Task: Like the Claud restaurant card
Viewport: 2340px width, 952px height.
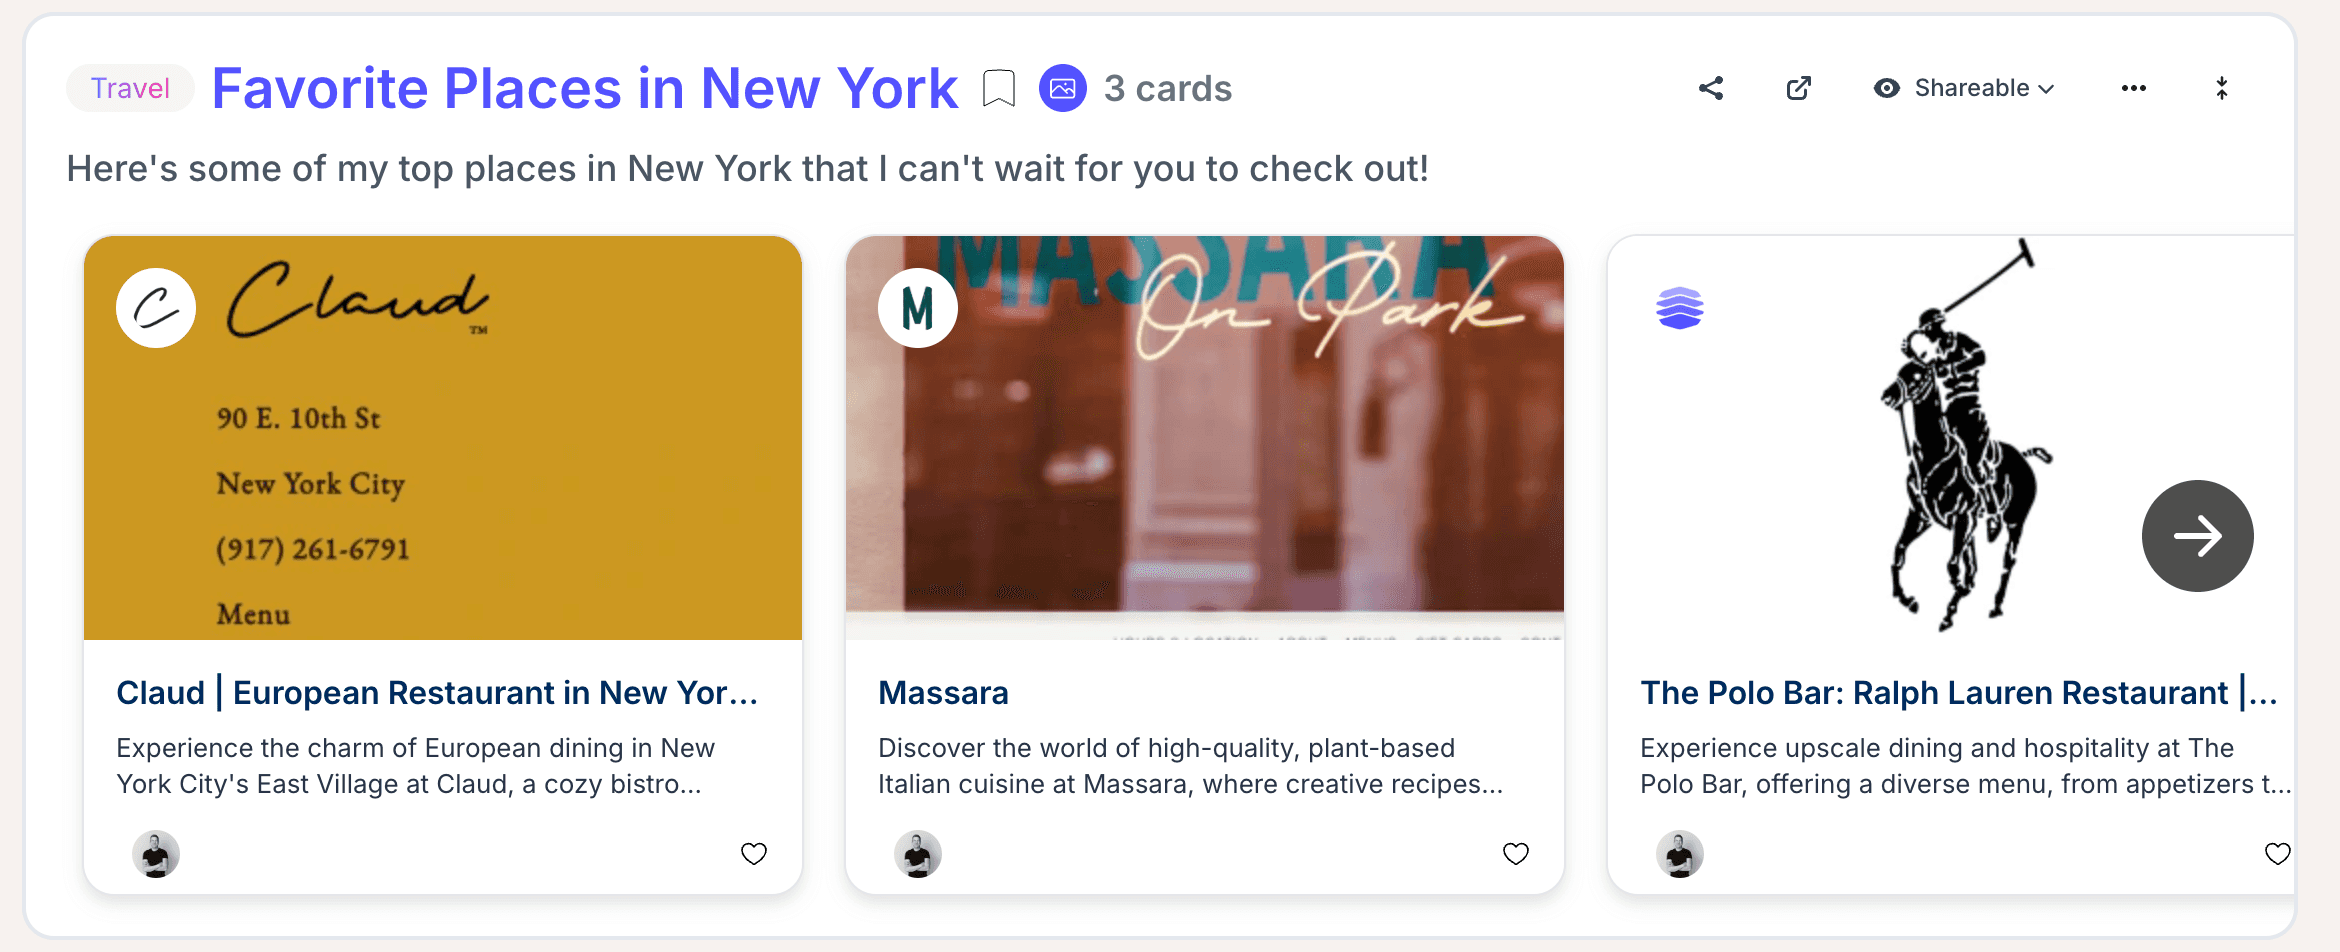Action: point(753,853)
